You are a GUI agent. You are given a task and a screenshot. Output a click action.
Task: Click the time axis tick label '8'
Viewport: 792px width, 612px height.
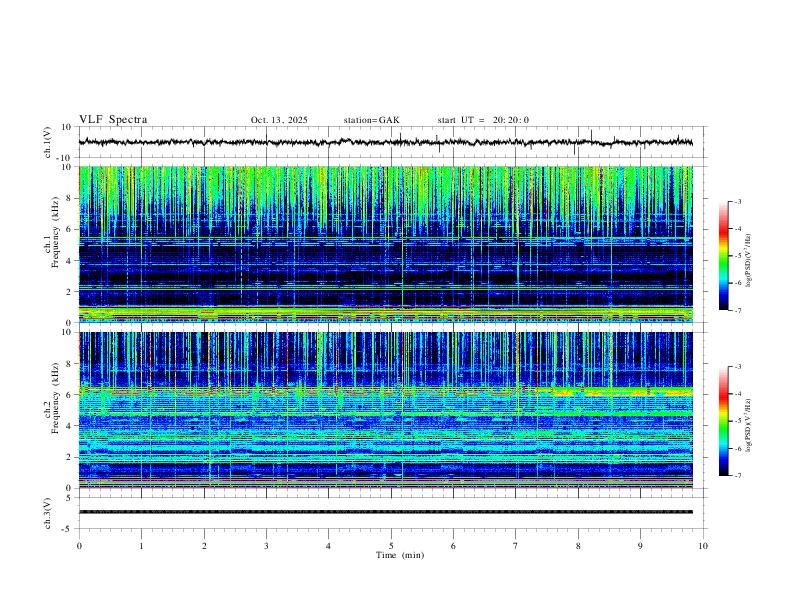pyautogui.click(x=578, y=546)
